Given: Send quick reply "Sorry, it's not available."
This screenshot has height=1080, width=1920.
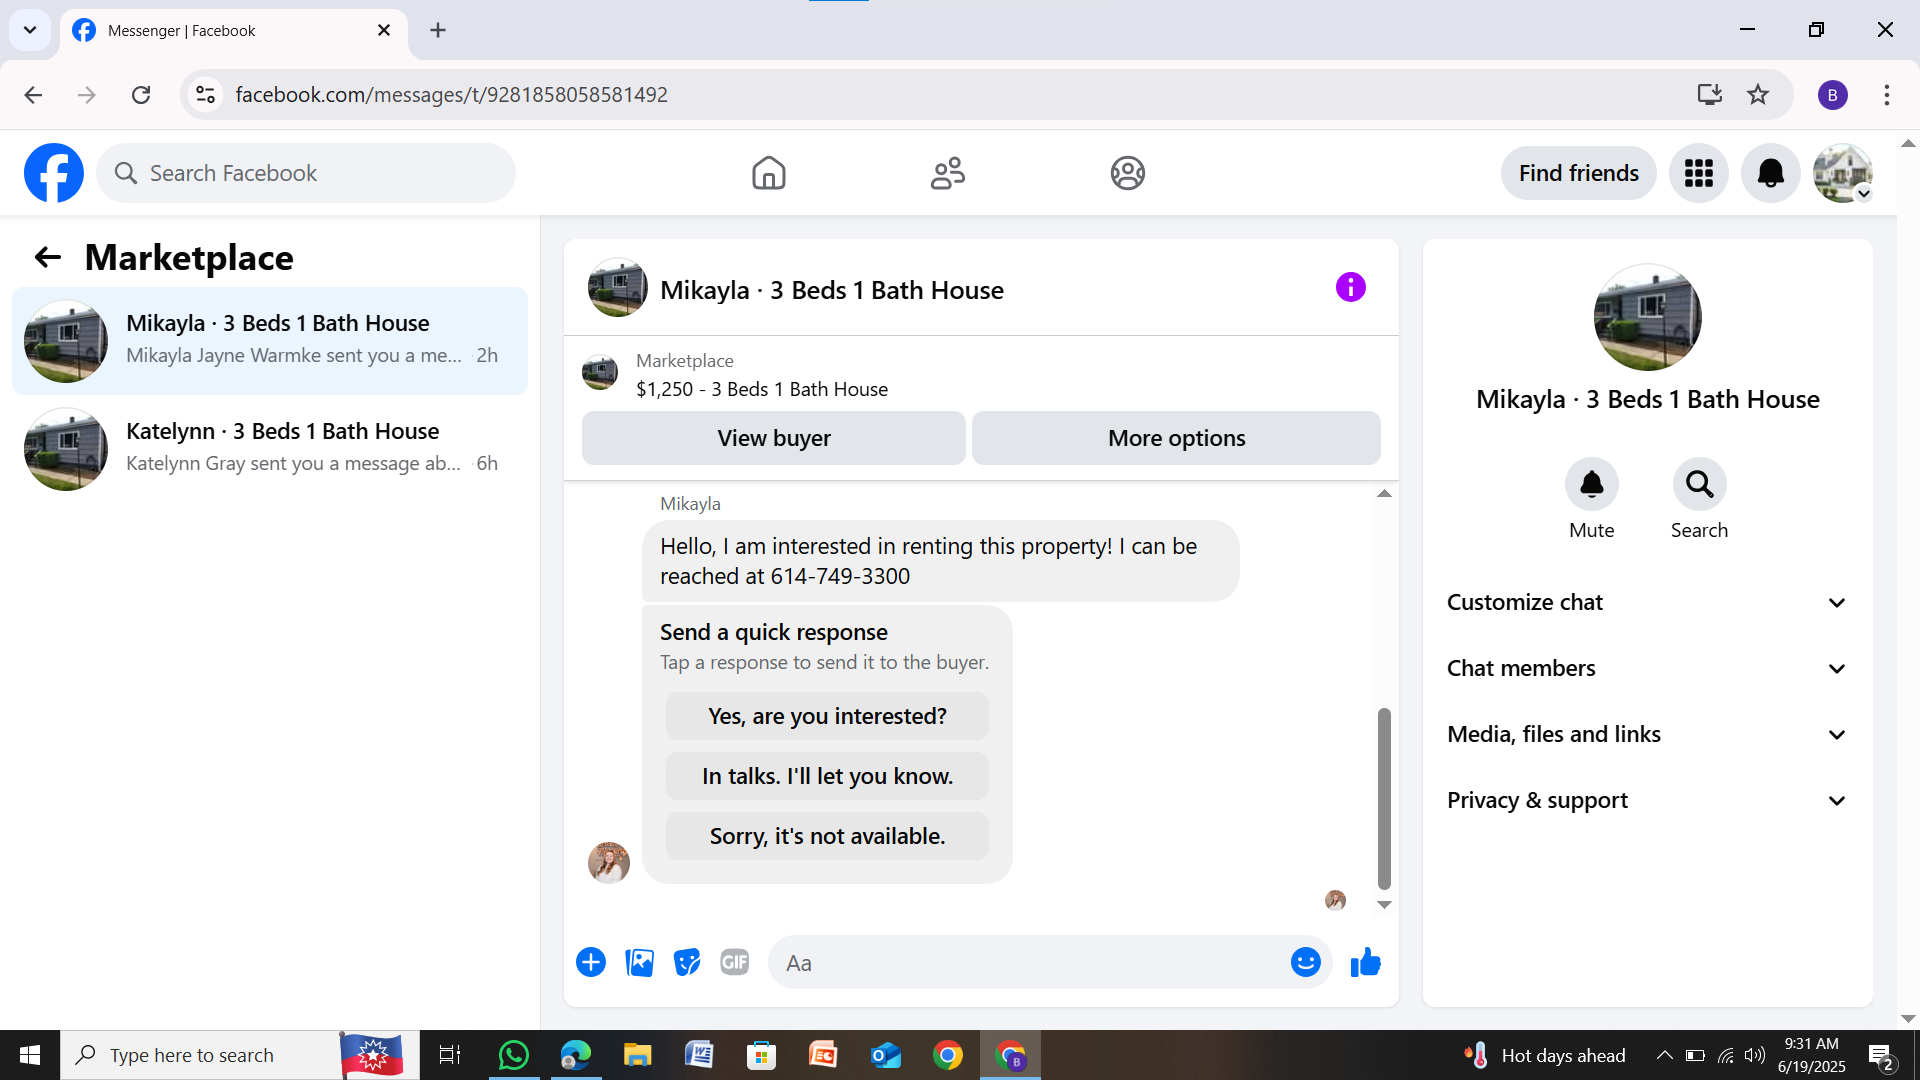Looking at the screenshot, I should point(827,836).
